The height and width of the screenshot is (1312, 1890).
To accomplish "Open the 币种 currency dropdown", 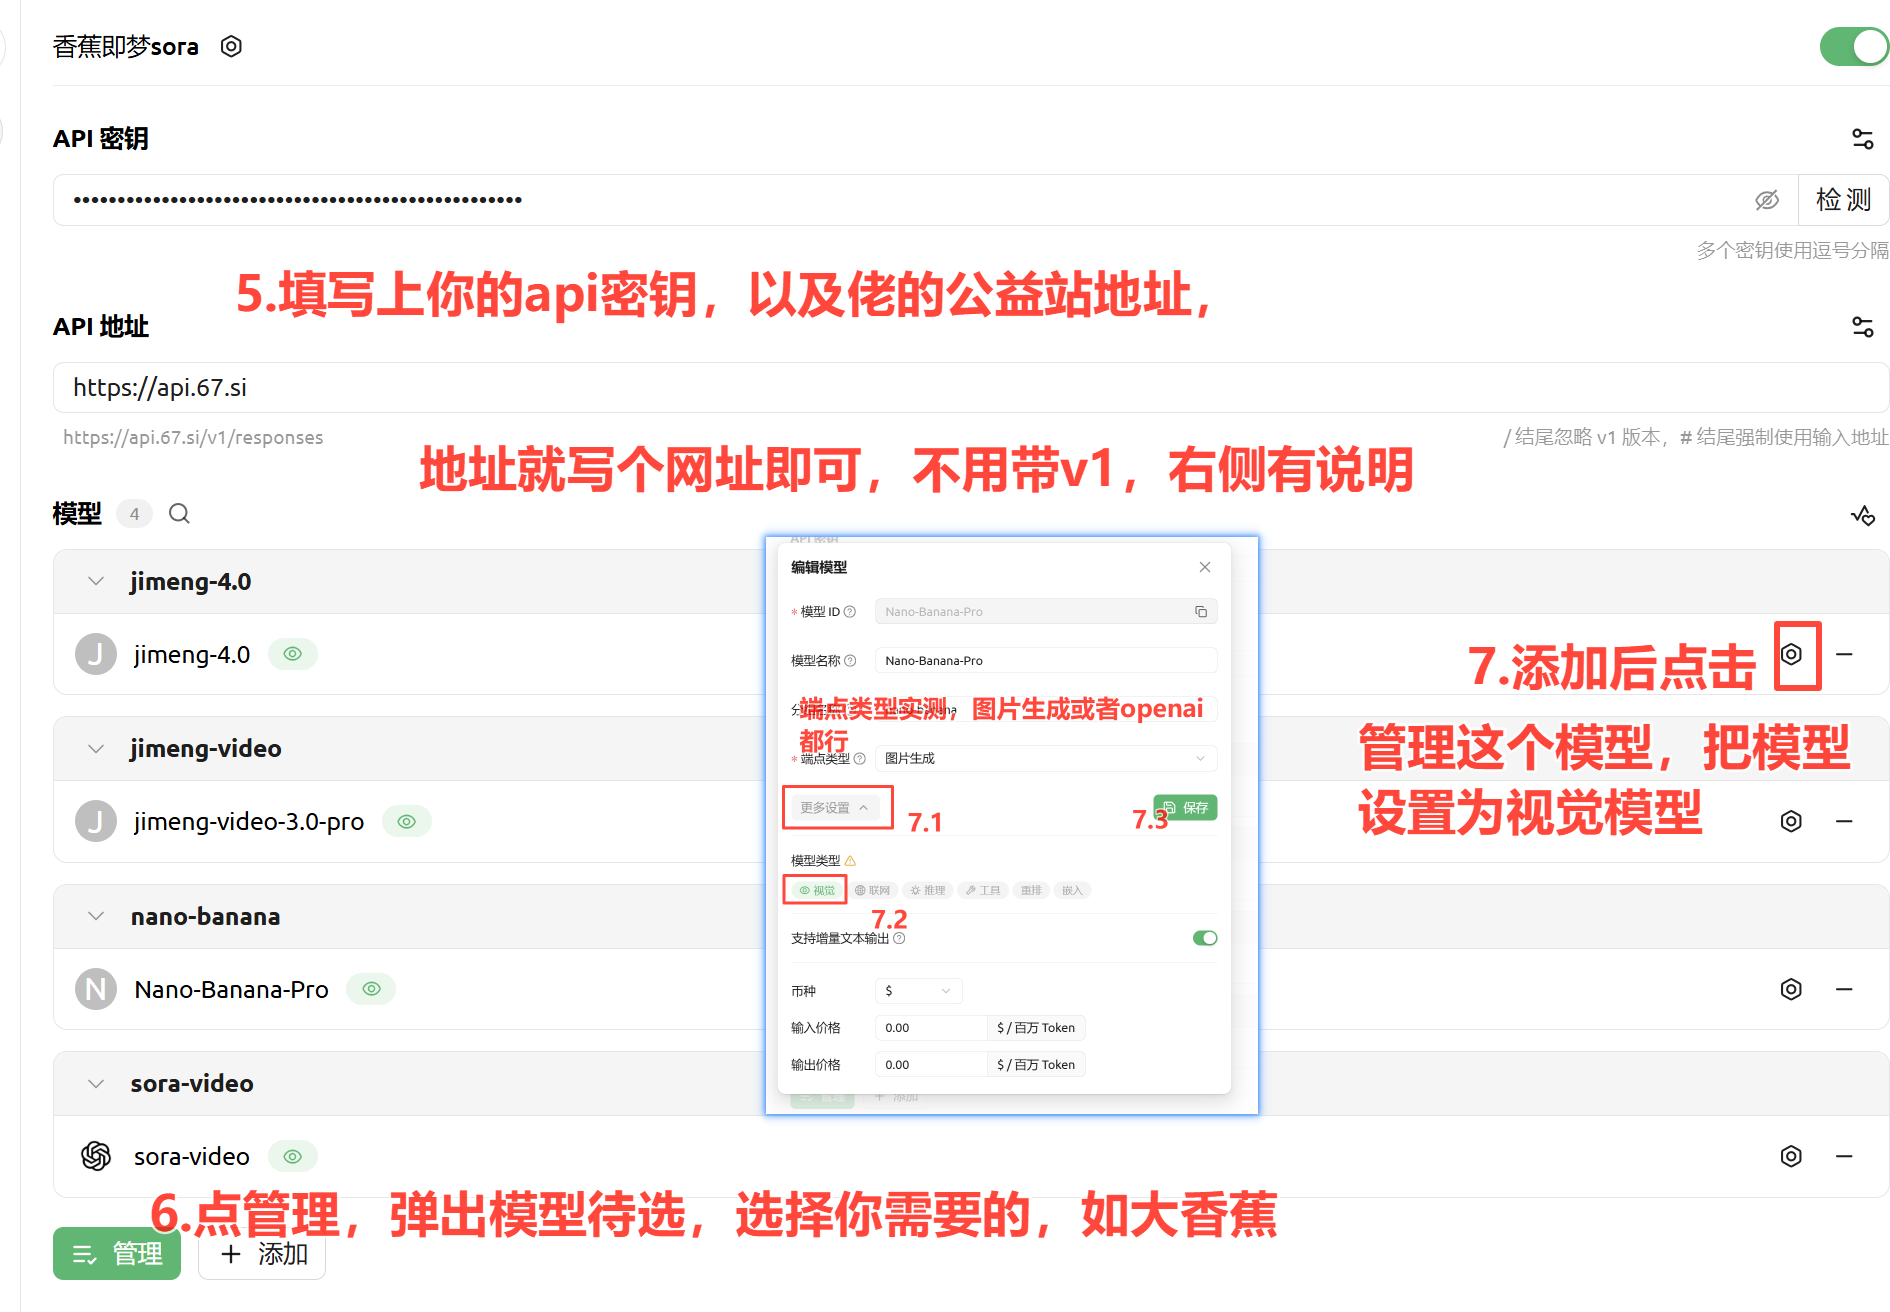I will [918, 991].
